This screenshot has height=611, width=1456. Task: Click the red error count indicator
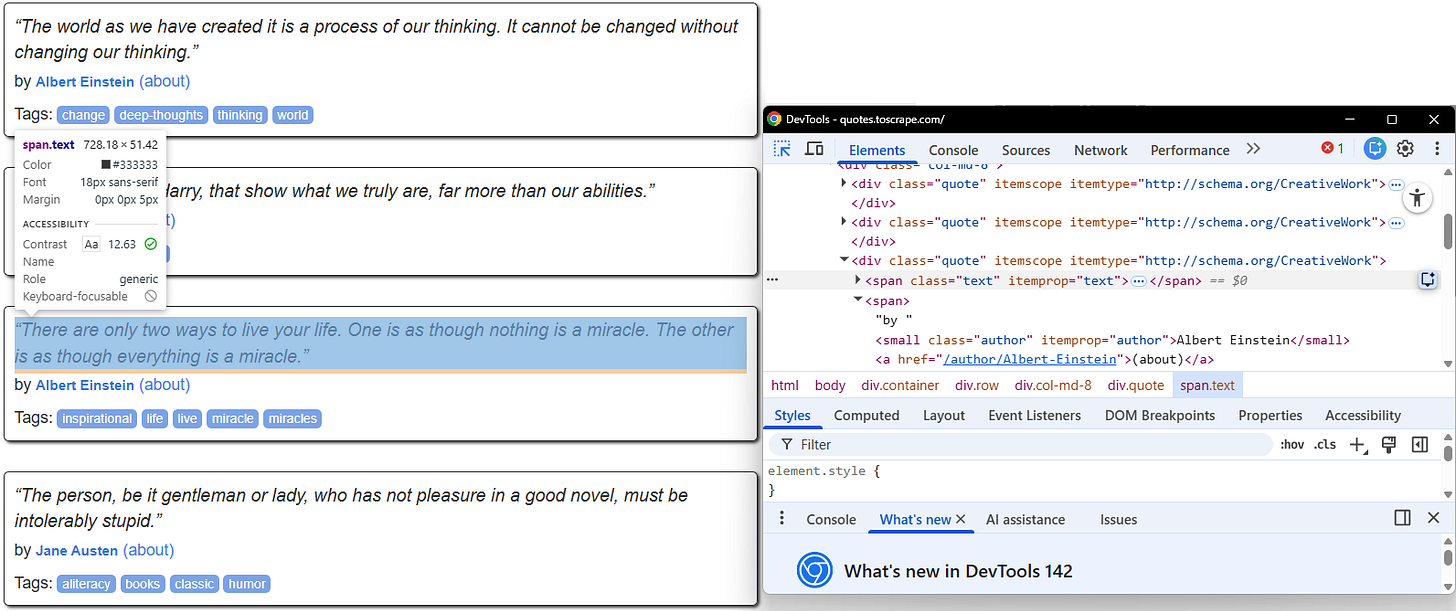tap(1333, 148)
